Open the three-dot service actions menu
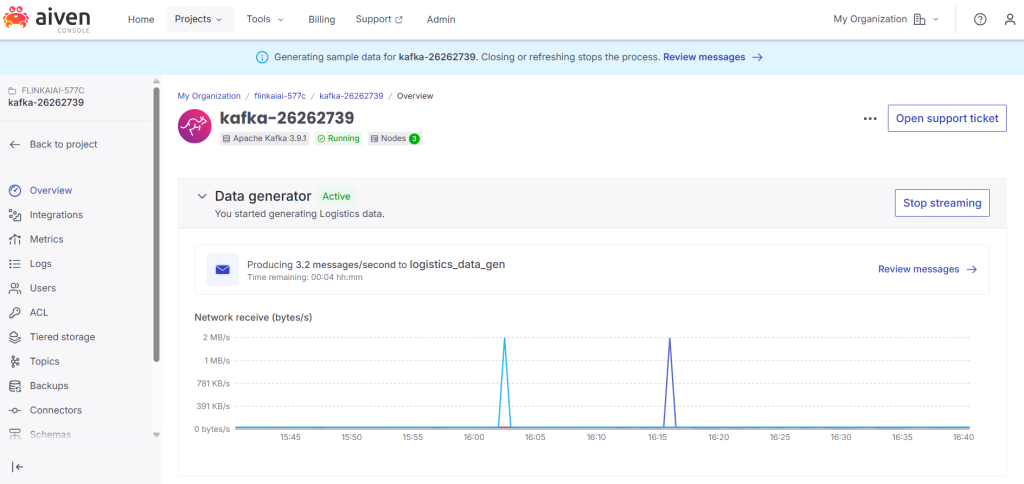 pos(870,118)
